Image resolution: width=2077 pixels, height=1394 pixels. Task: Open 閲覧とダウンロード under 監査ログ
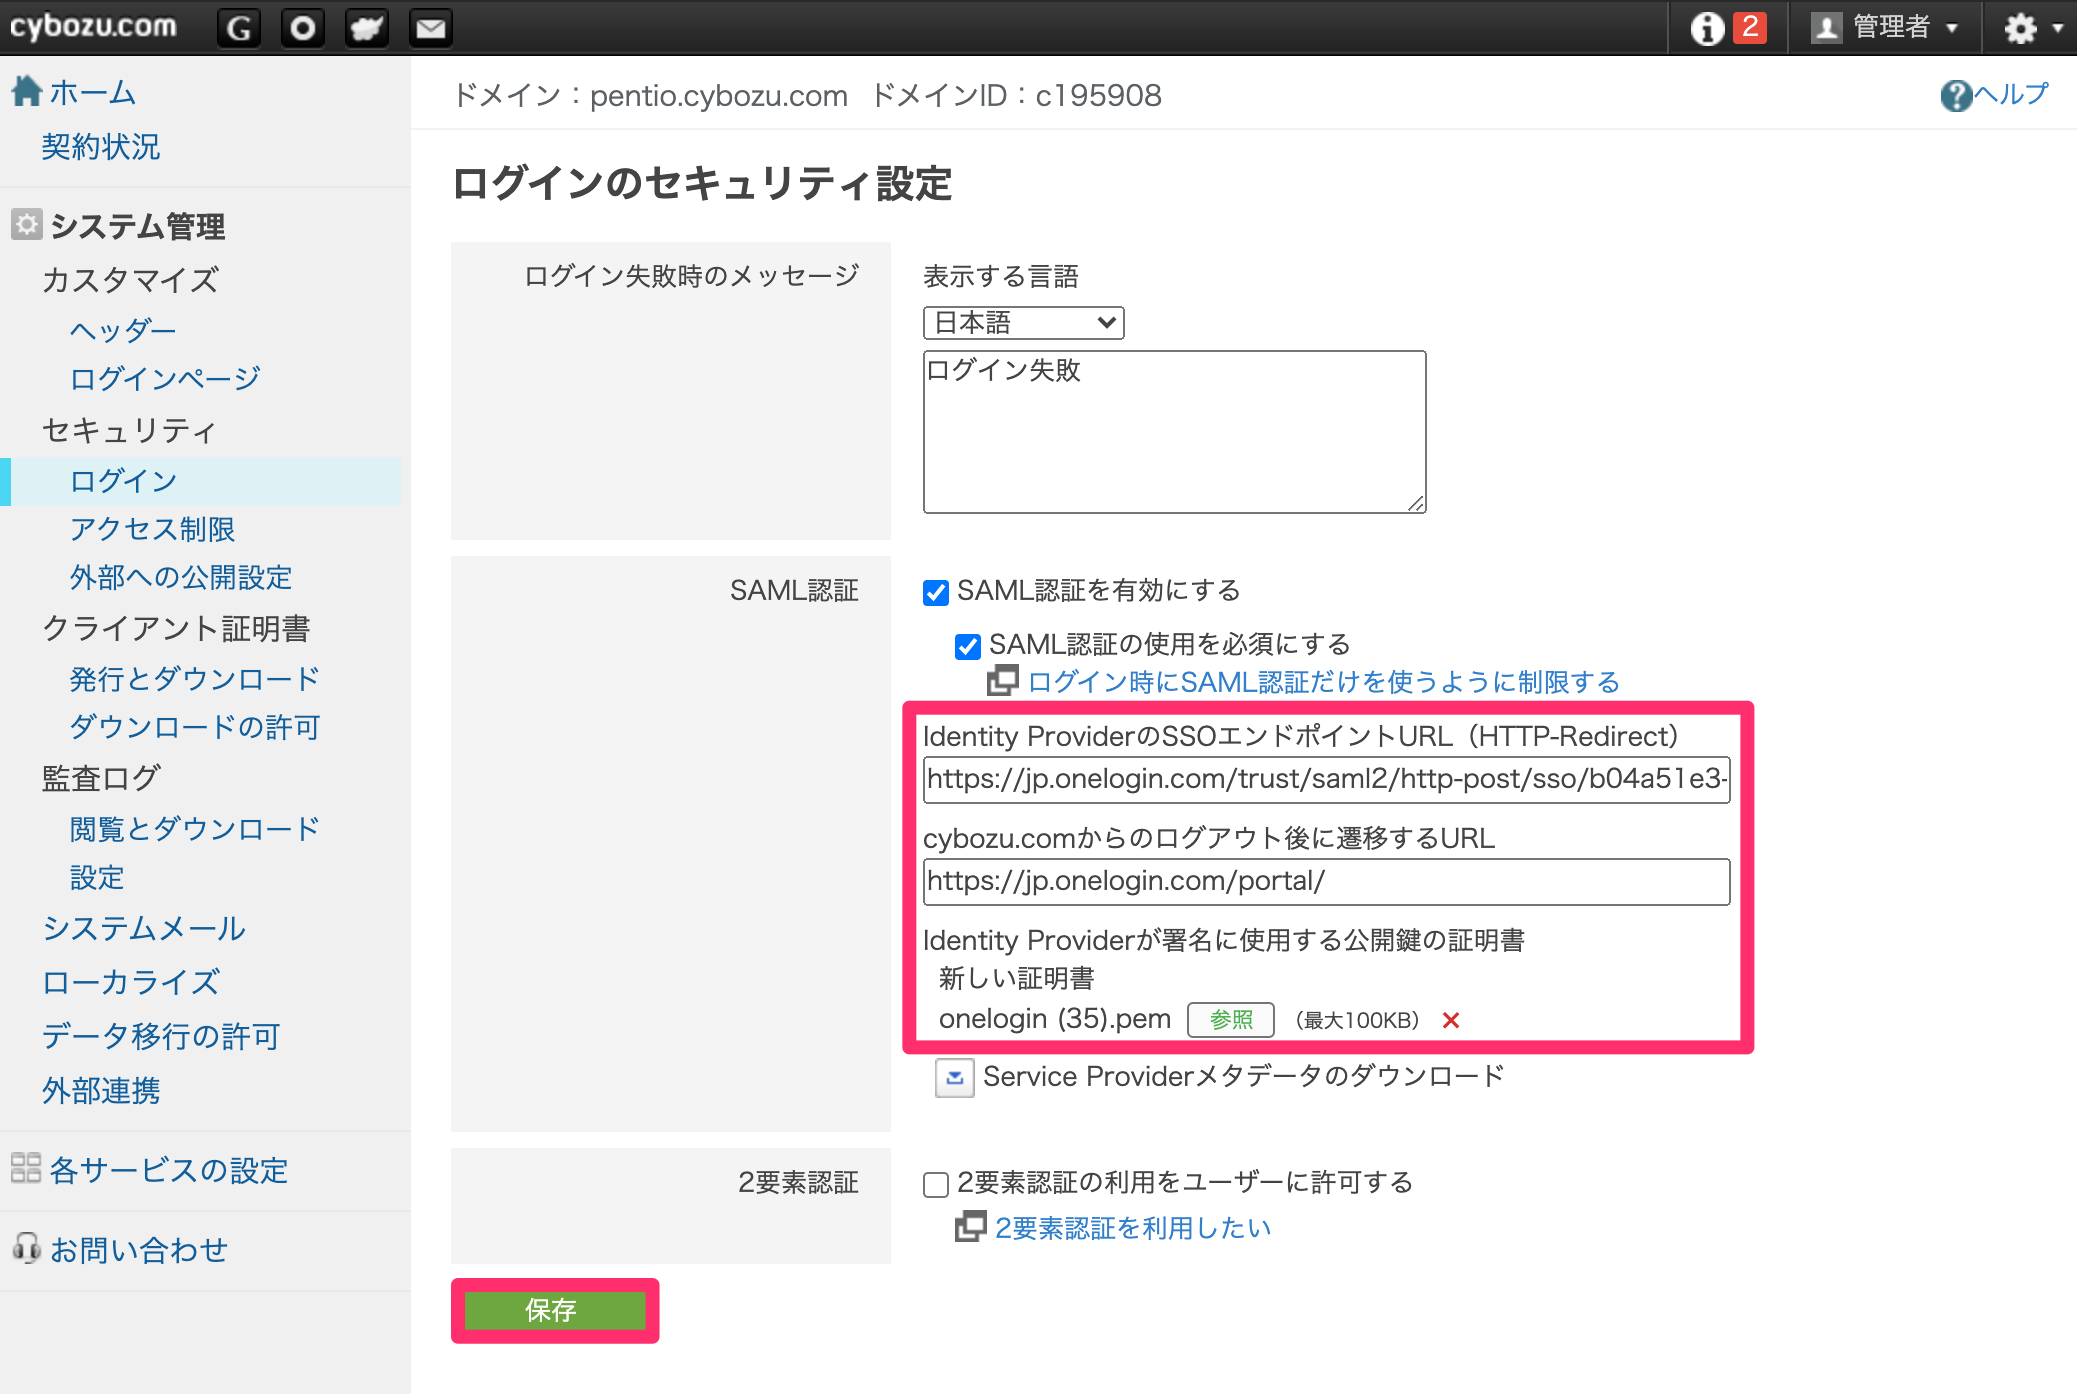[195, 829]
